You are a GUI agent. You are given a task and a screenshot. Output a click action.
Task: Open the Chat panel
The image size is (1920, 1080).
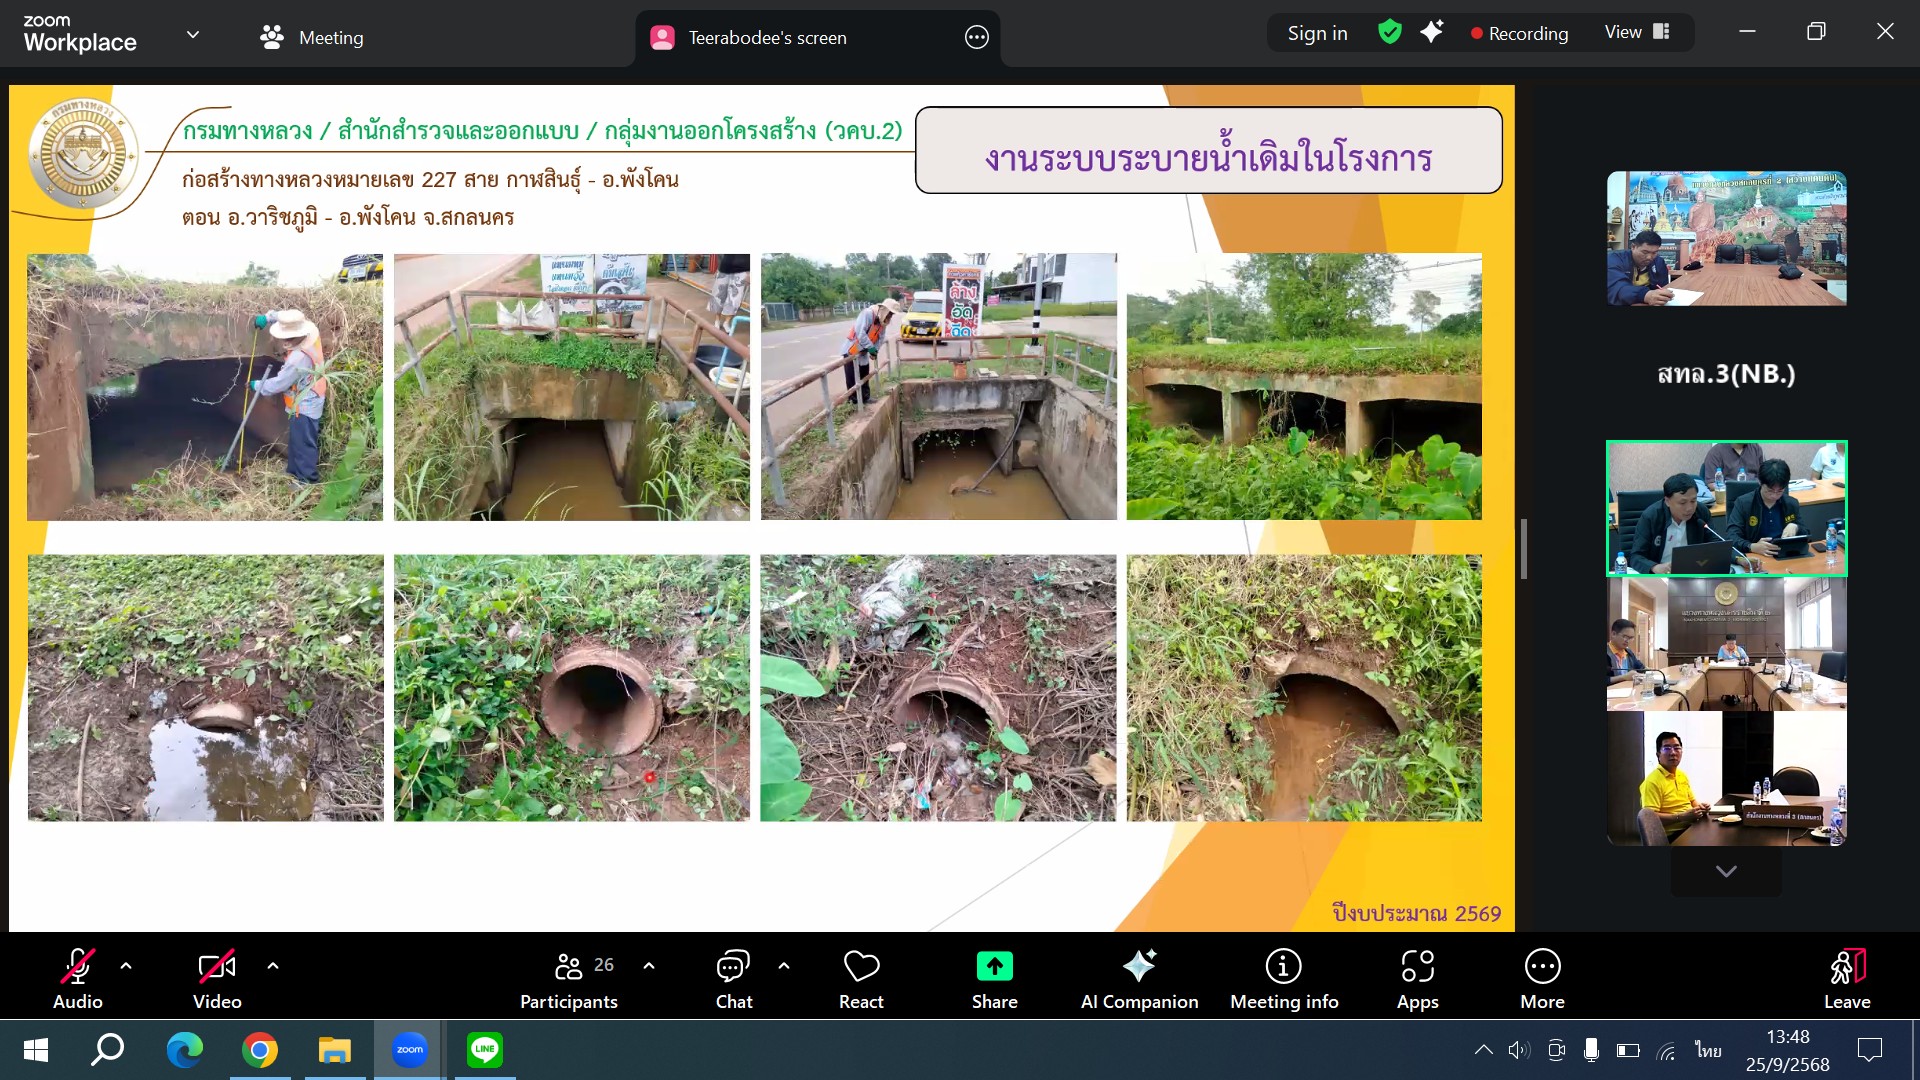(x=733, y=978)
